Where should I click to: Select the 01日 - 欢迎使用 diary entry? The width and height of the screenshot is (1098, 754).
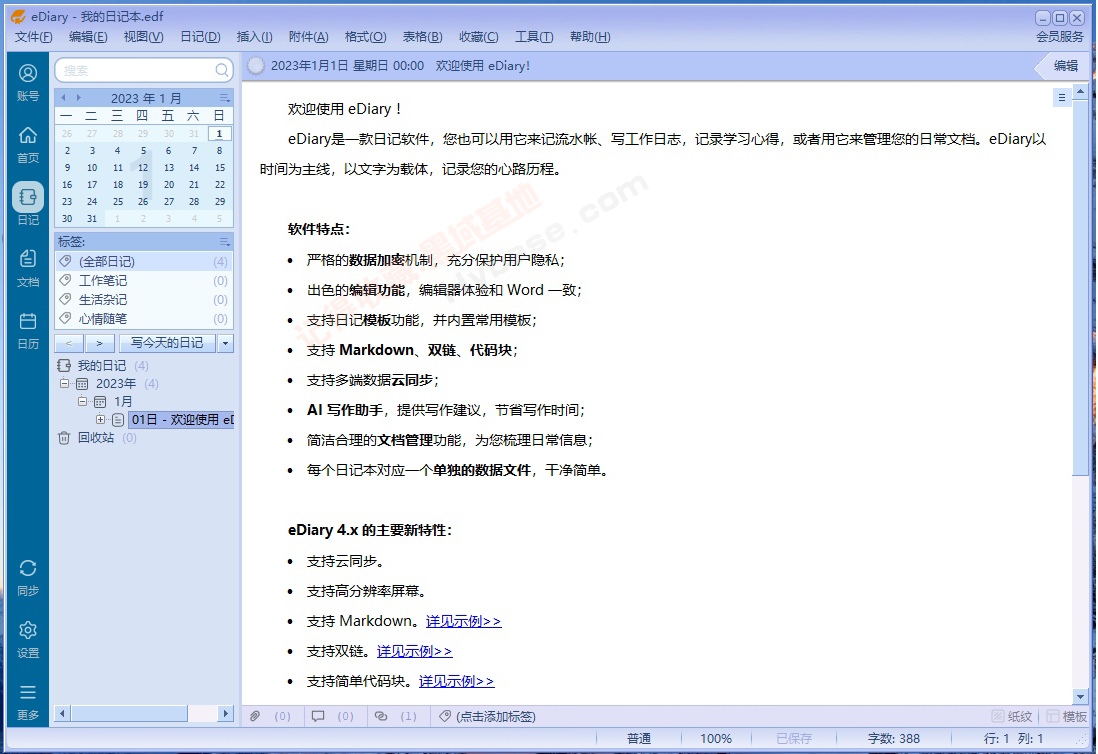tap(182, 419)
